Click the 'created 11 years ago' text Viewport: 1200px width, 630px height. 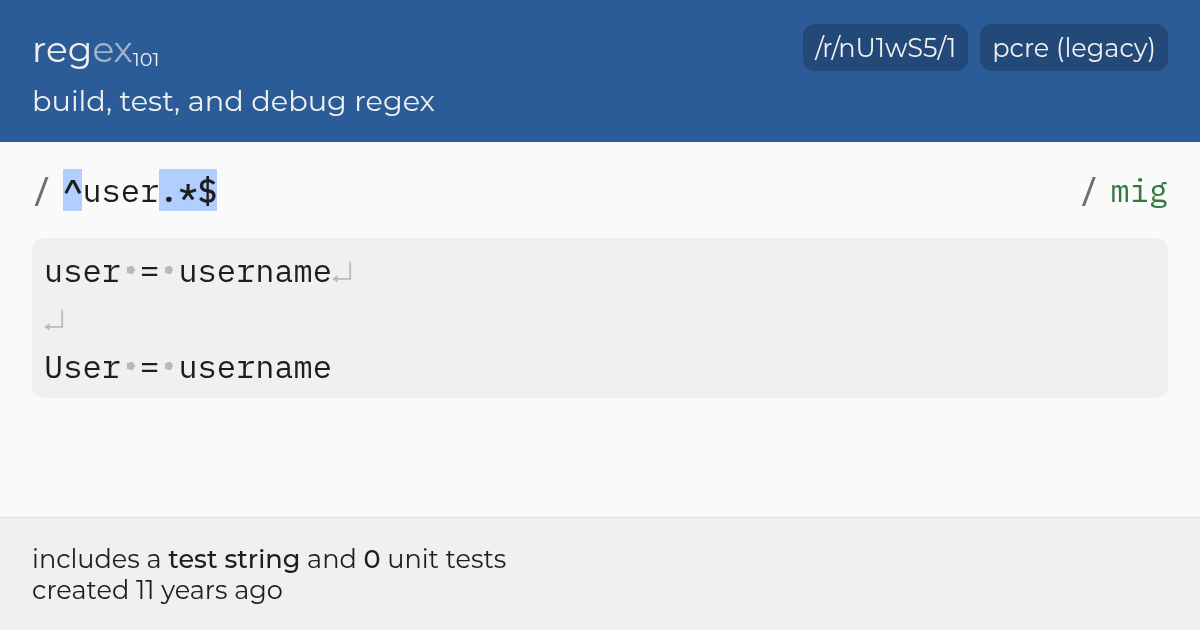(x=157, y=590)
